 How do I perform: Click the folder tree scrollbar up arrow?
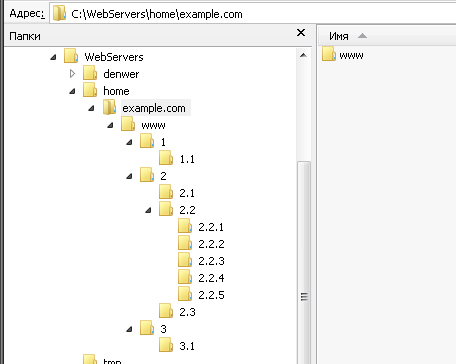pos(303,55)
